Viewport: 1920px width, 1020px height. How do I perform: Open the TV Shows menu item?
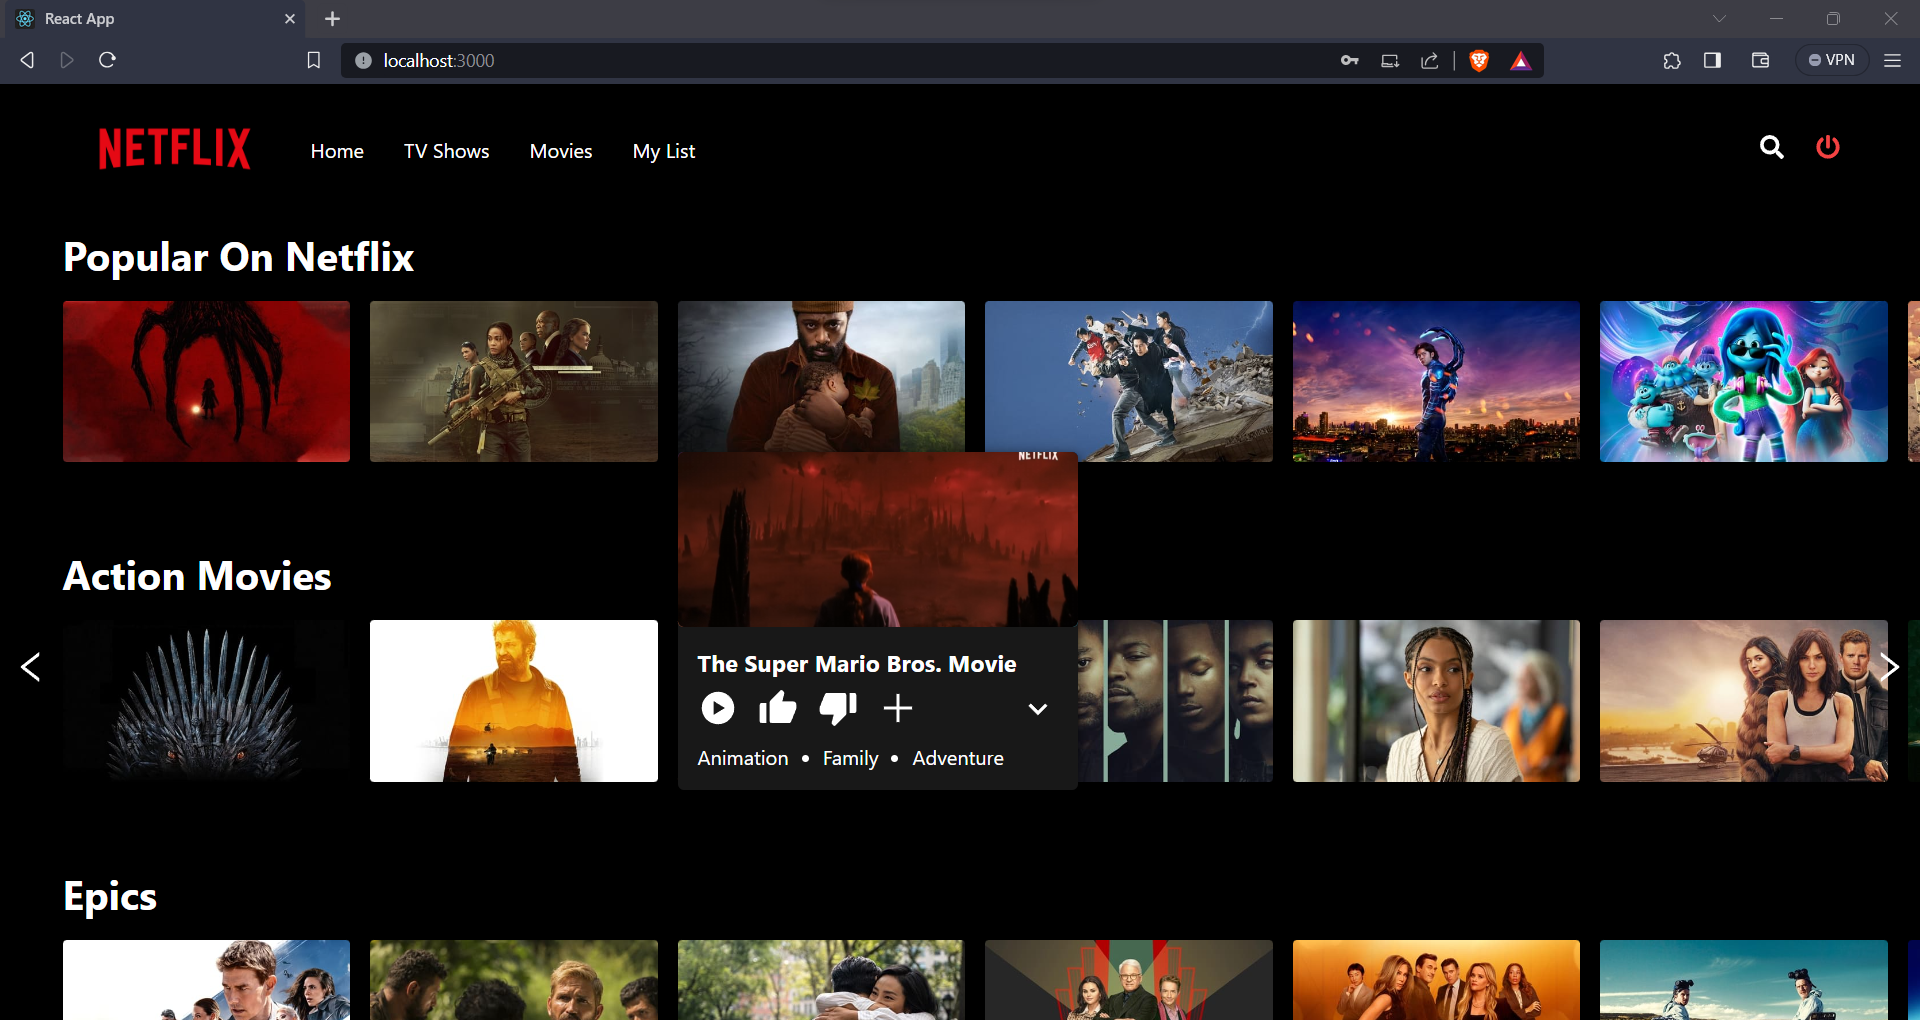tap(446, 151)
